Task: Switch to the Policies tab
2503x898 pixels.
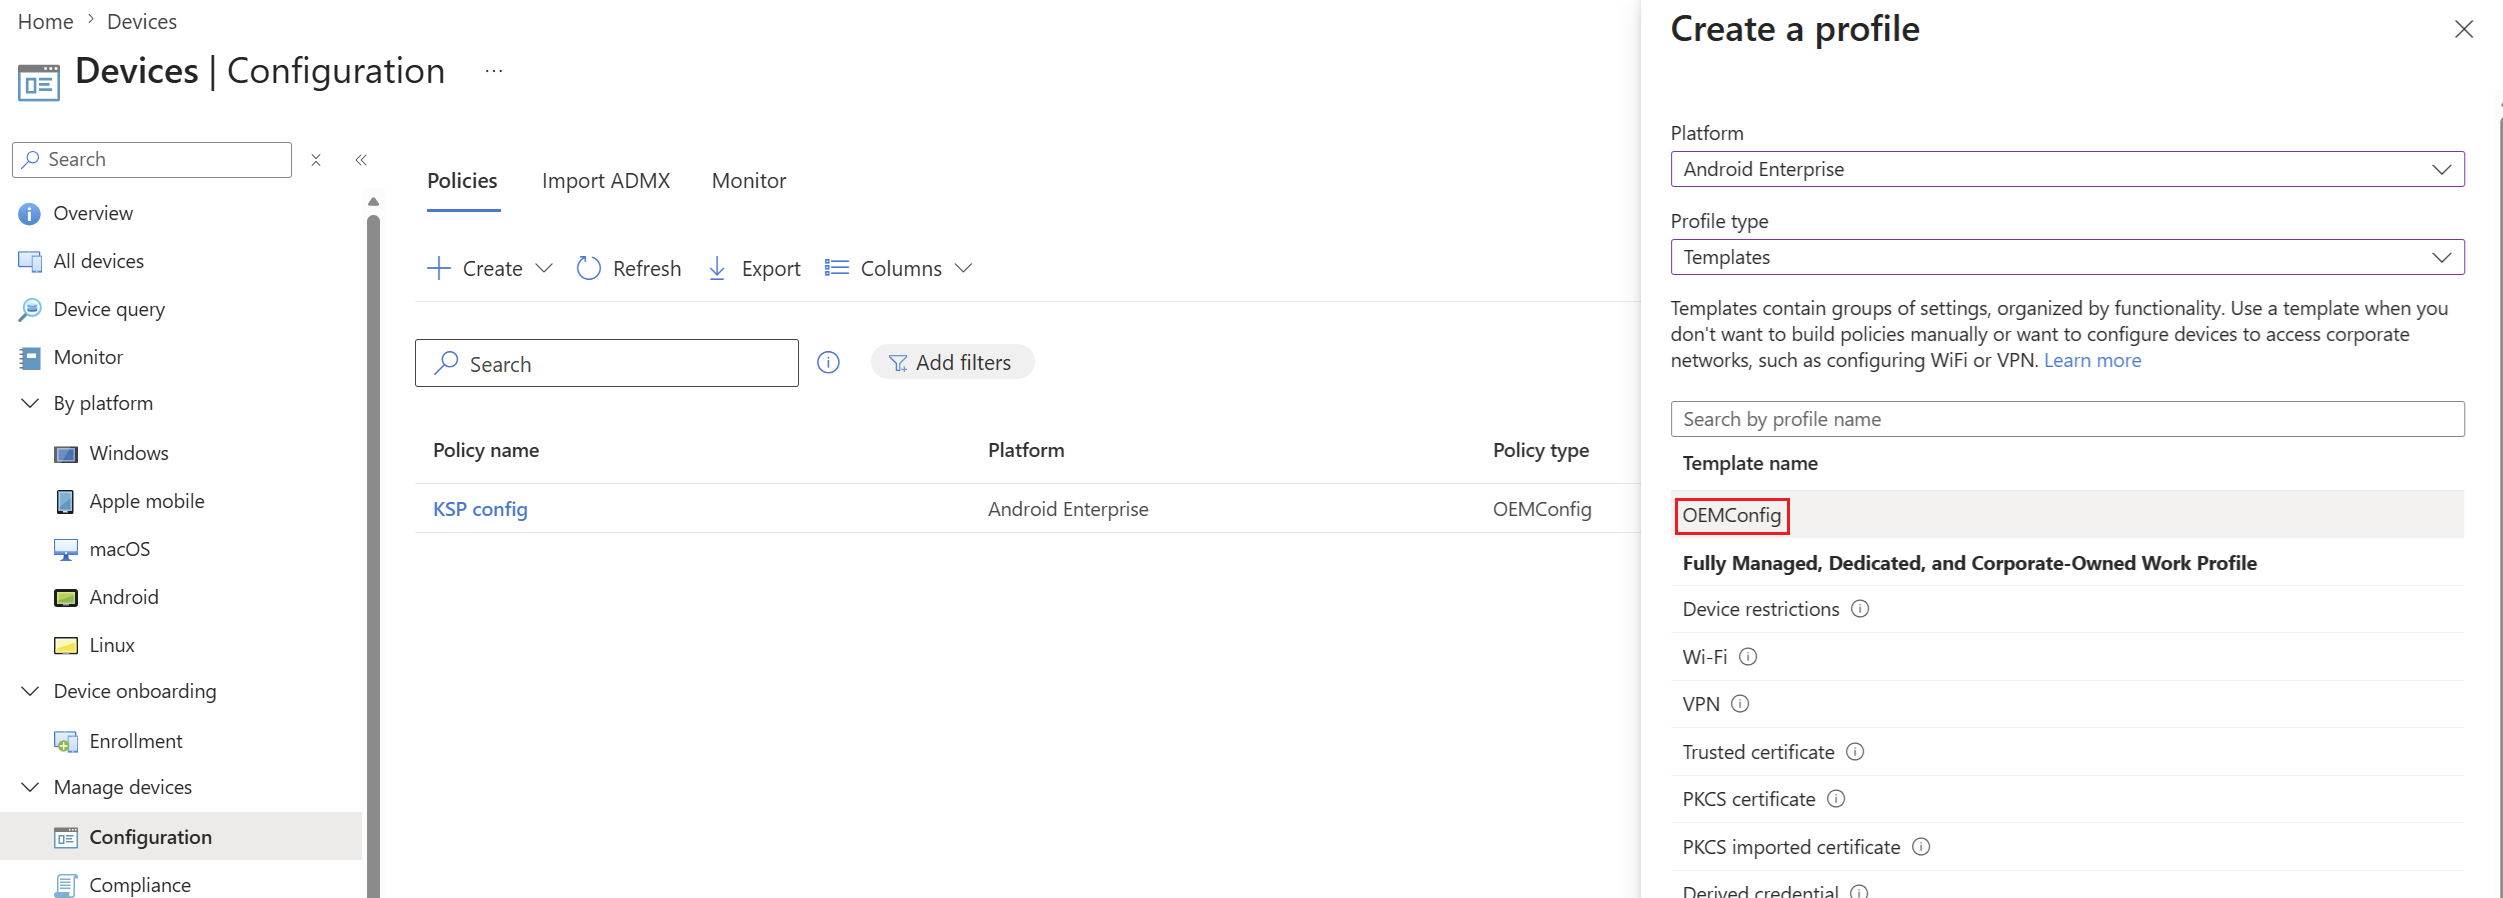Action: coord(462,181)
